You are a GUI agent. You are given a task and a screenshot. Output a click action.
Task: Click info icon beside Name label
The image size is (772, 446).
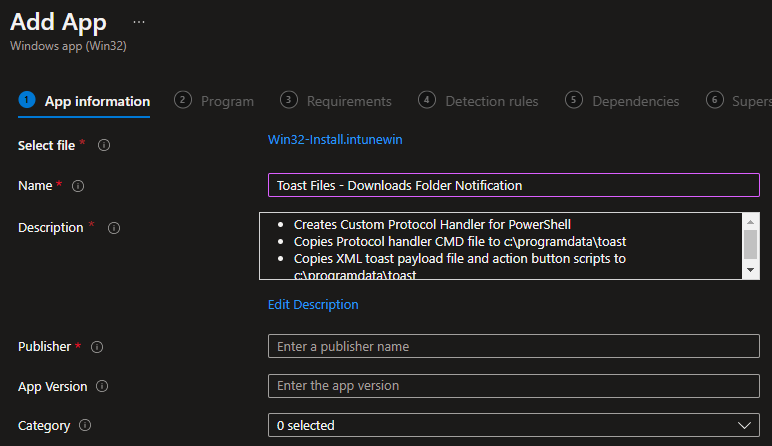(78, 186)
